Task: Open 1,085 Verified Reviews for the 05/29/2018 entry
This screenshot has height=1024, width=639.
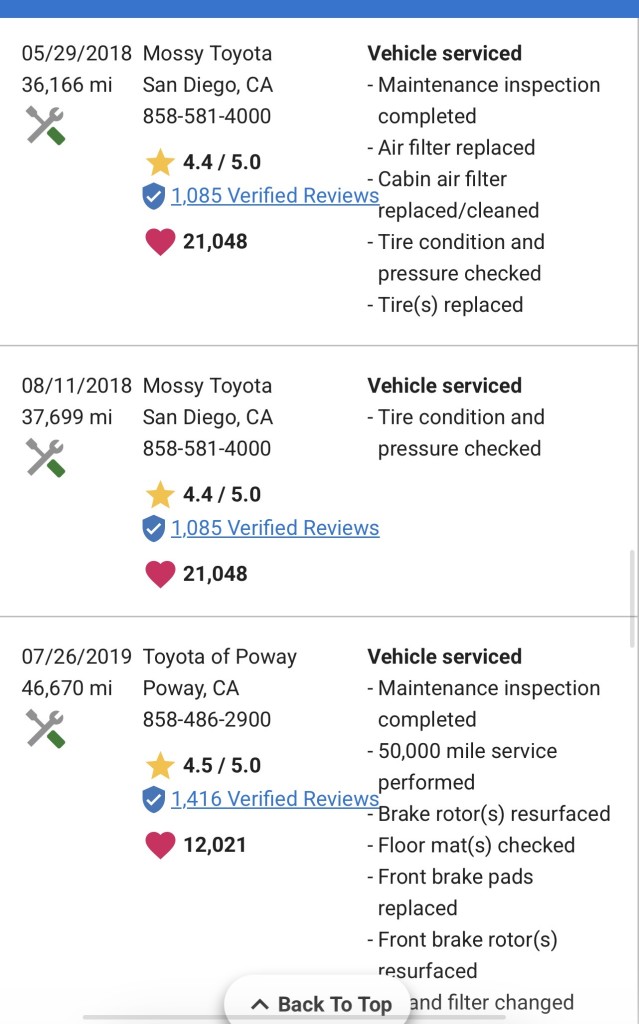Action: pos(275,196)
